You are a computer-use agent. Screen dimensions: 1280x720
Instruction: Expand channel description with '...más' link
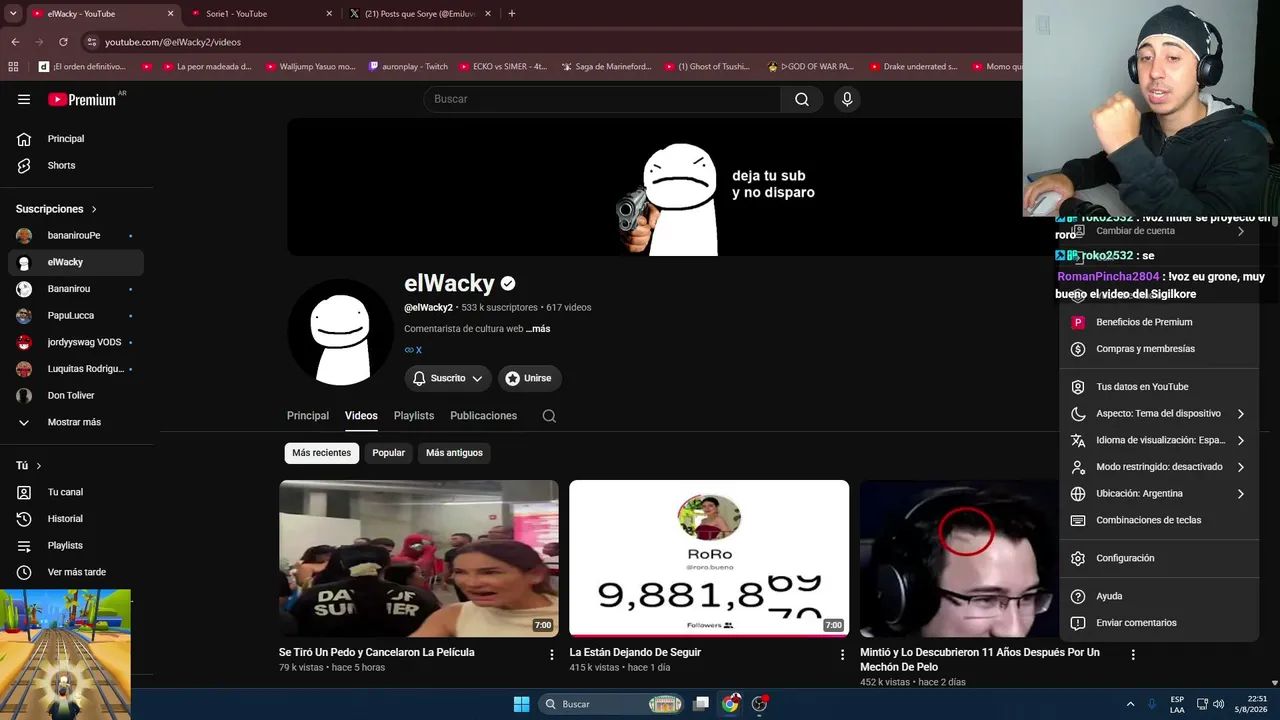click(538, 329)
